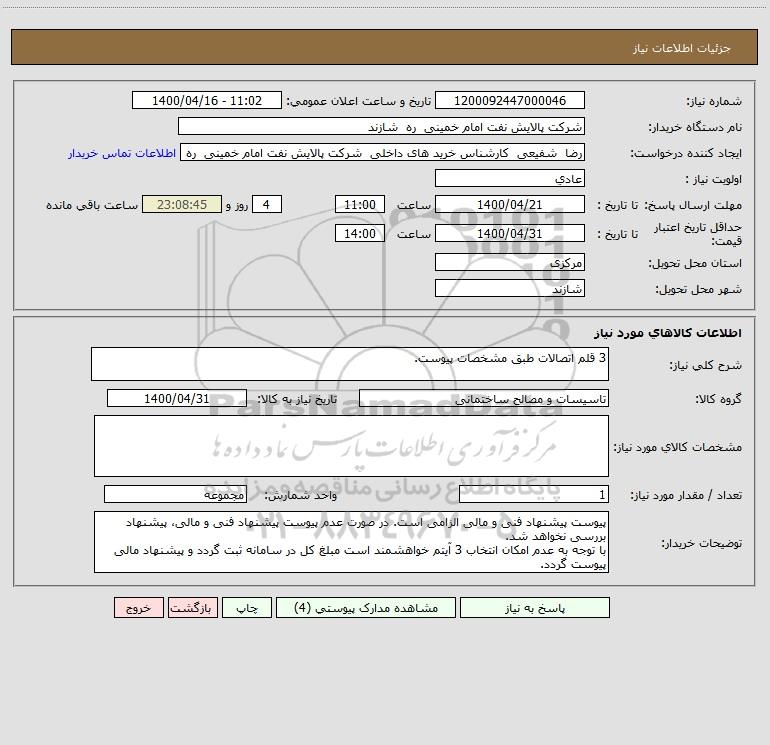The image size is (770, 745).
Task: Click the label شهر محل تحویل
Action: [x=699, y=289]
